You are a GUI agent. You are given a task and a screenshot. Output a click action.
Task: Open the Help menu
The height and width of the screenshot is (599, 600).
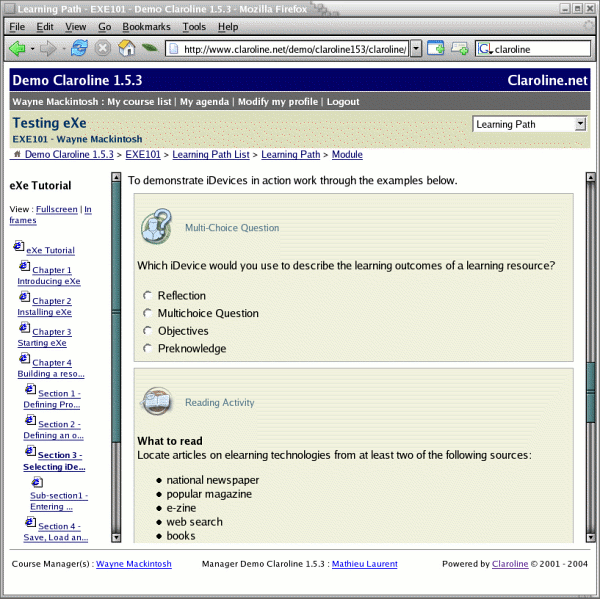228,27
